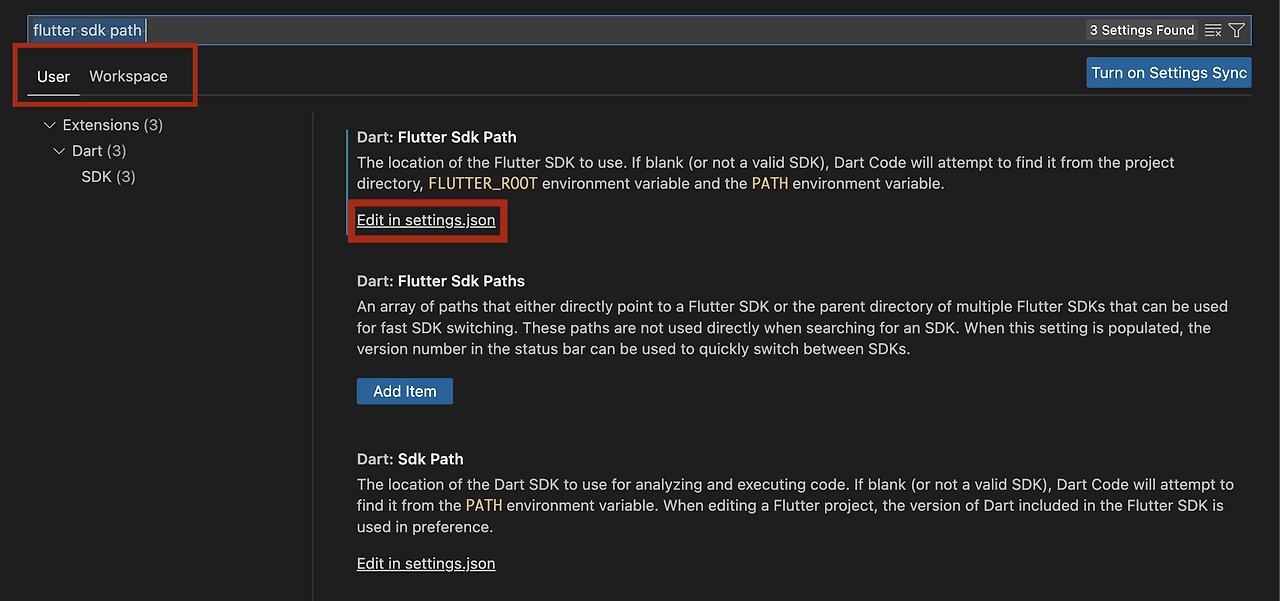Click the 3 Settings Found badge
Viewport: 1280px width, 601px height.
point(1142,30)
